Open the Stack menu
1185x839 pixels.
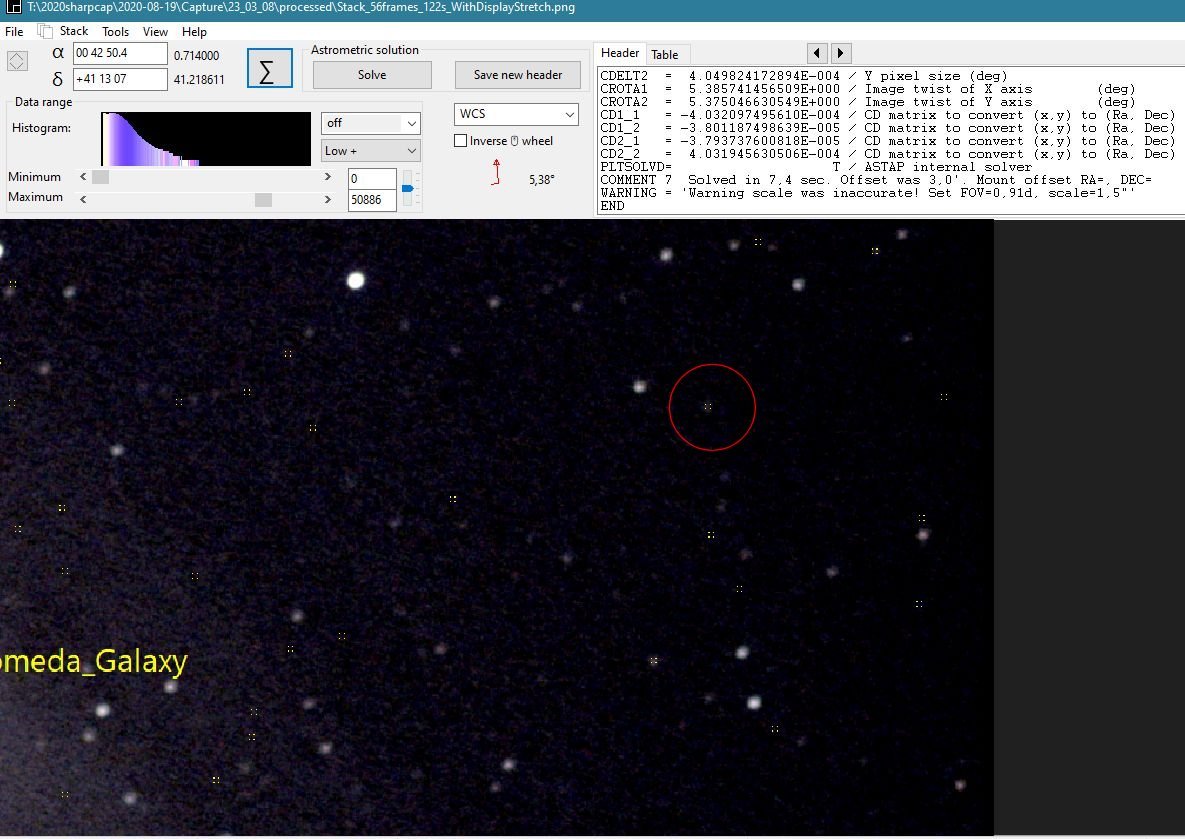point(74,31)
